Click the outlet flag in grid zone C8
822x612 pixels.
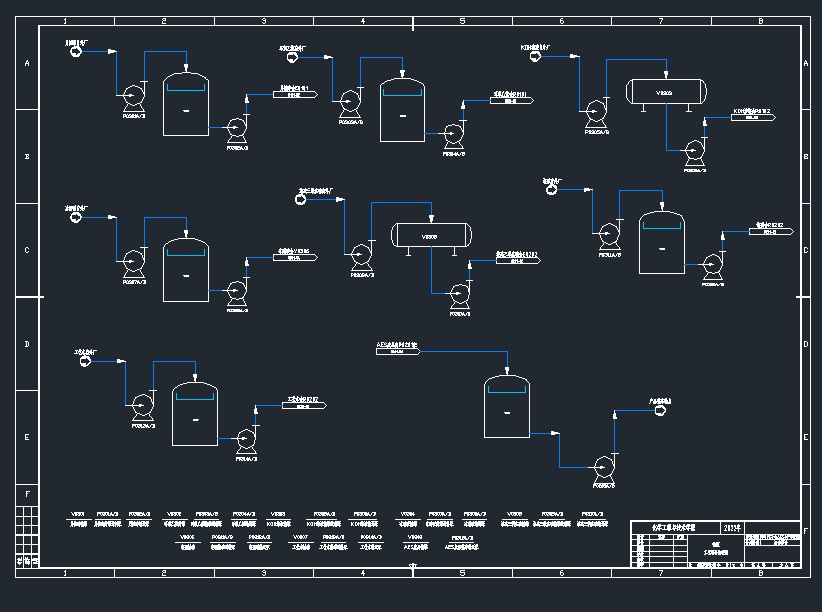tap(771, 231)
